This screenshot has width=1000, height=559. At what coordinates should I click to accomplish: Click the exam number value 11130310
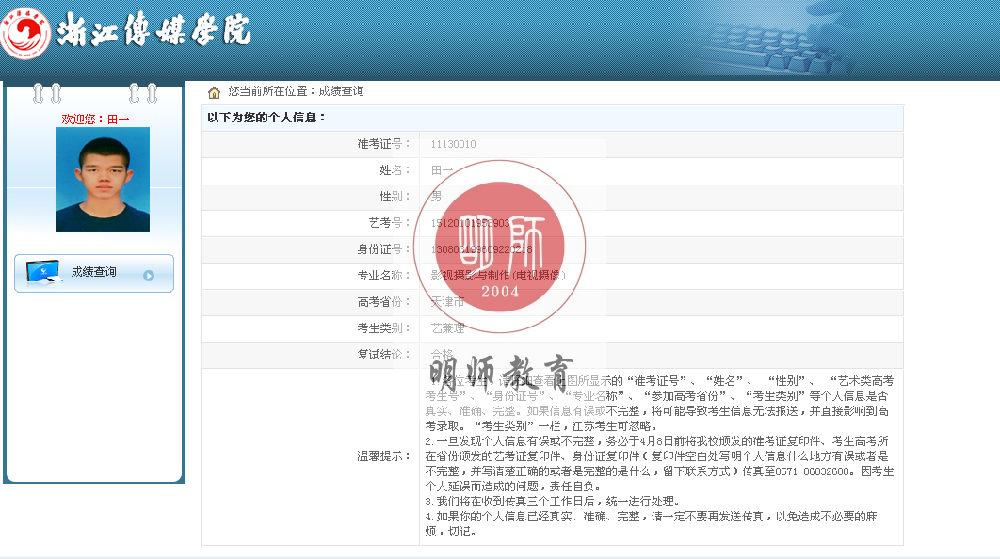point(453,144)
